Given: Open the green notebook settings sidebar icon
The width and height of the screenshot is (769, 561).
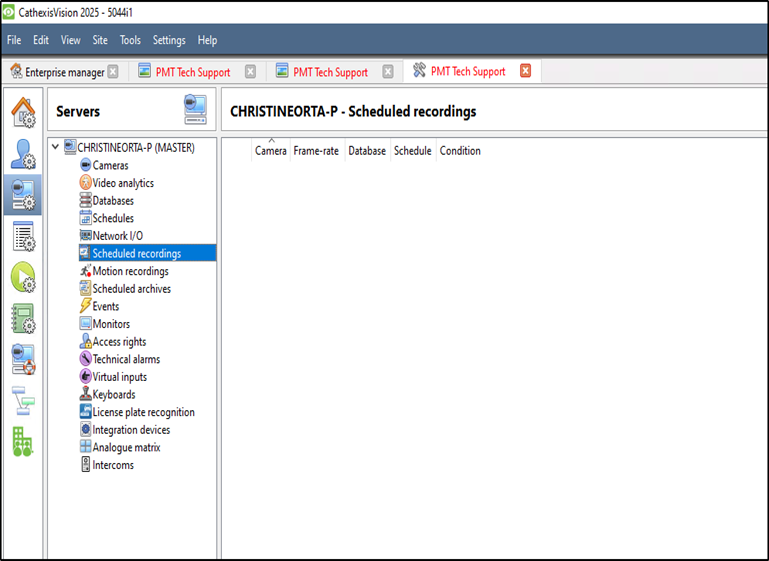Looking at the screenshot, I should tap(23, 318).
